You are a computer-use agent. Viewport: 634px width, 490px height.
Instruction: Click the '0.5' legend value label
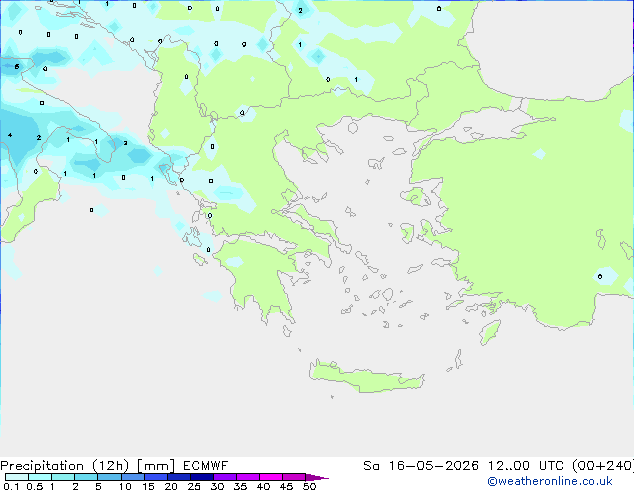coord(35,486)
